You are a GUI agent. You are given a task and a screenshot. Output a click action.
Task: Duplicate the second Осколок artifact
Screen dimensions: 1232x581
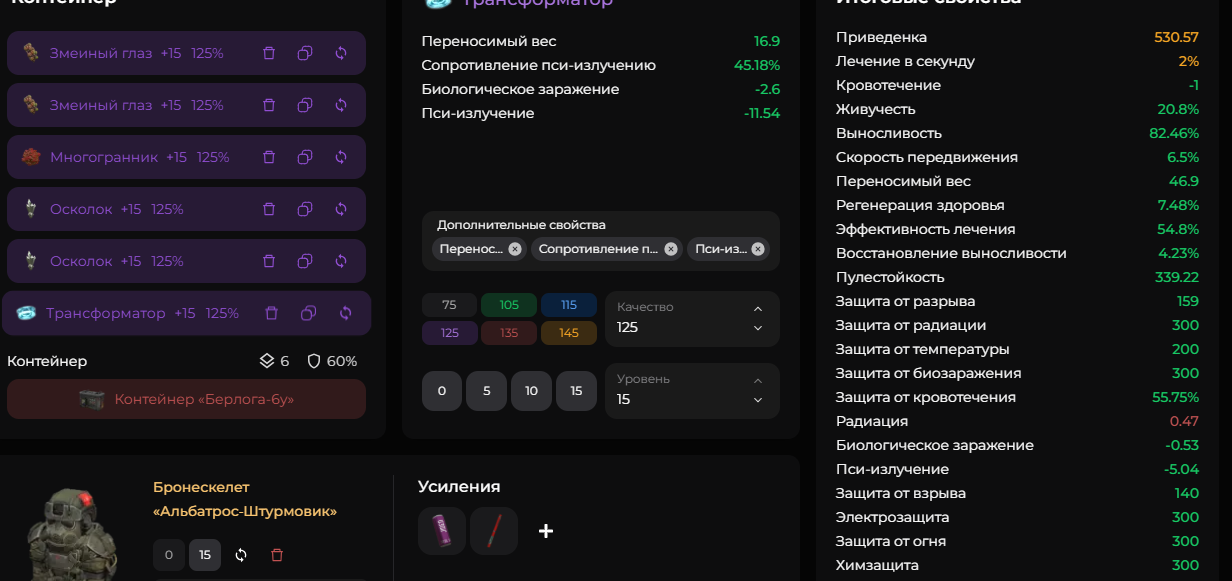pyautogui.click(x=305, y=261)
